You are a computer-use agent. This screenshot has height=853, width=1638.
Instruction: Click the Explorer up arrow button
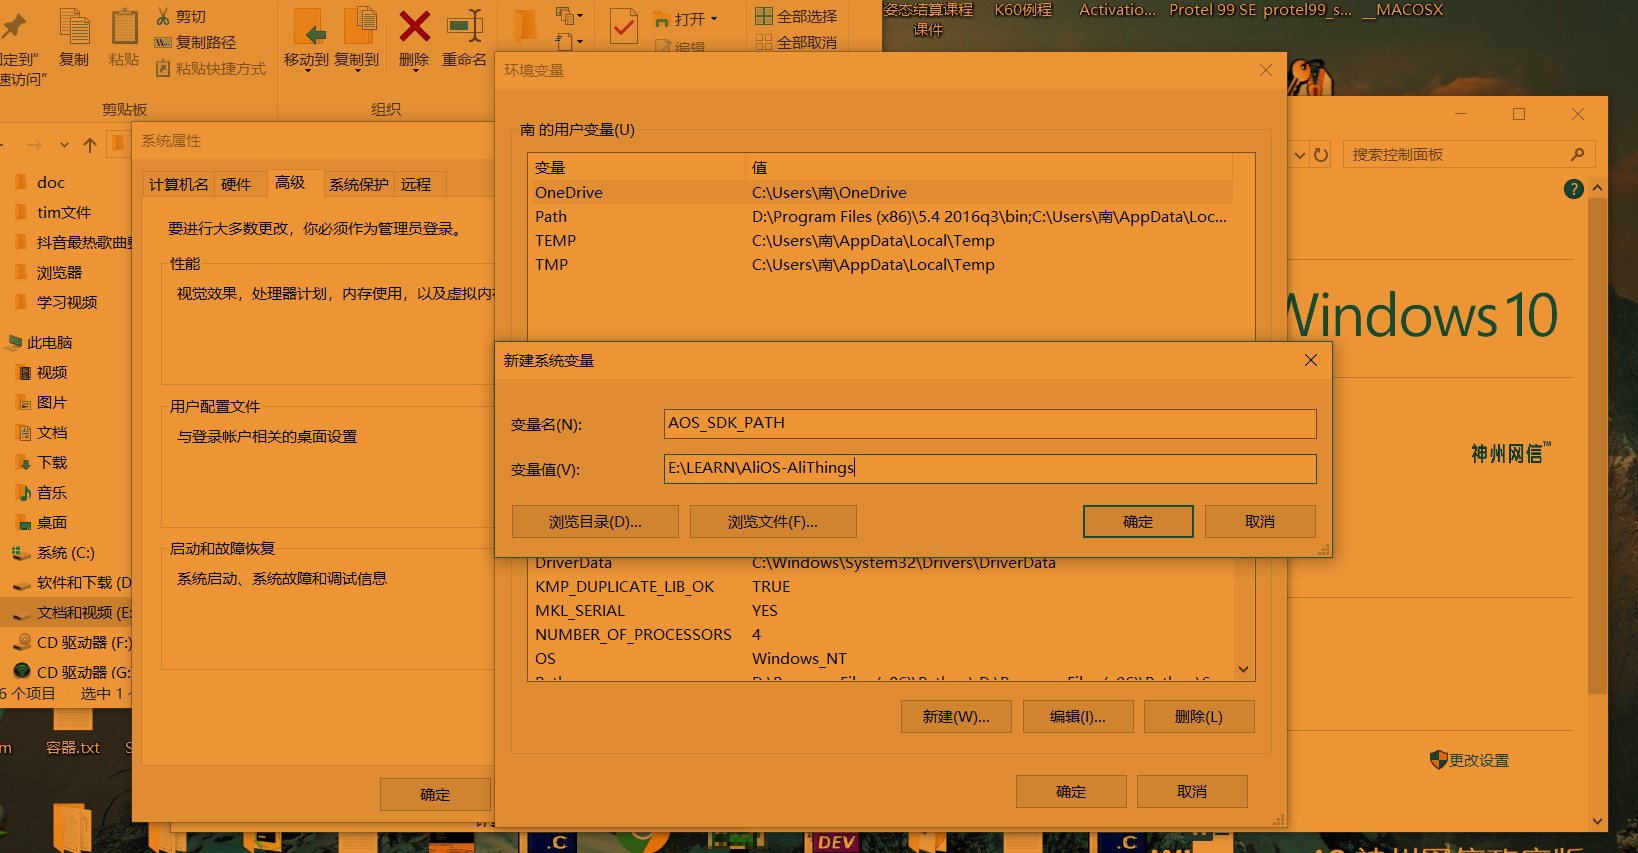(90, 145)
